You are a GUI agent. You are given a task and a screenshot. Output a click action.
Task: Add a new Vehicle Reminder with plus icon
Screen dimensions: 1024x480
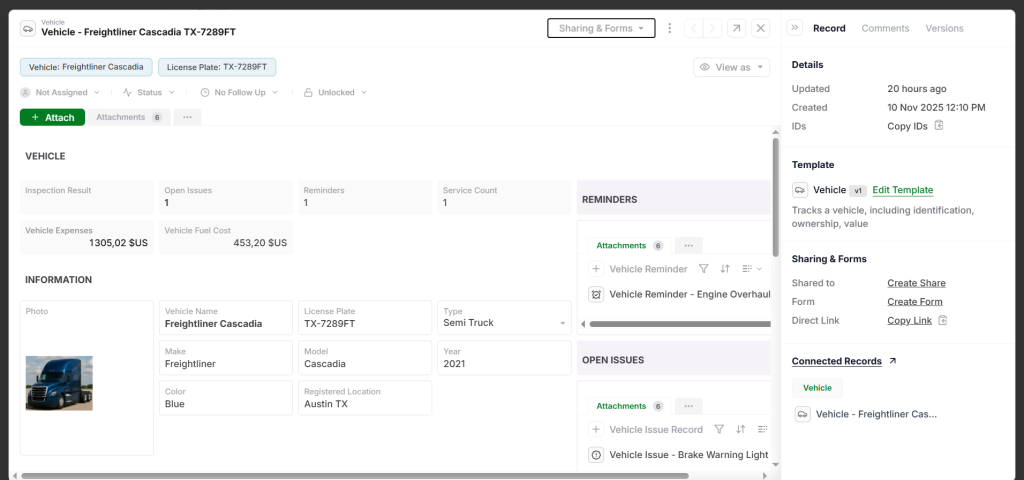596,268
